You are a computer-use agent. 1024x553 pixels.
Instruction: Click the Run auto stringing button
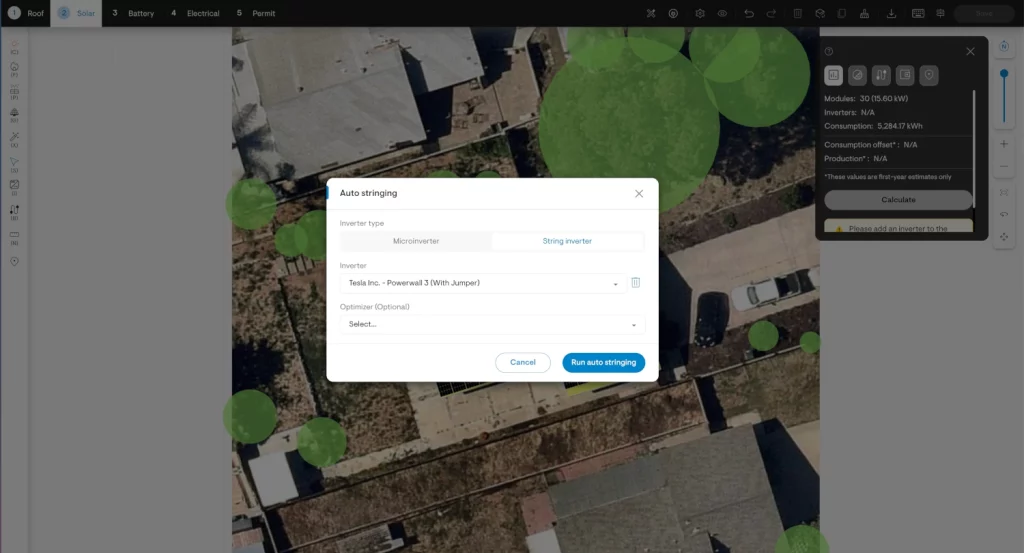(x=603, y=362)
